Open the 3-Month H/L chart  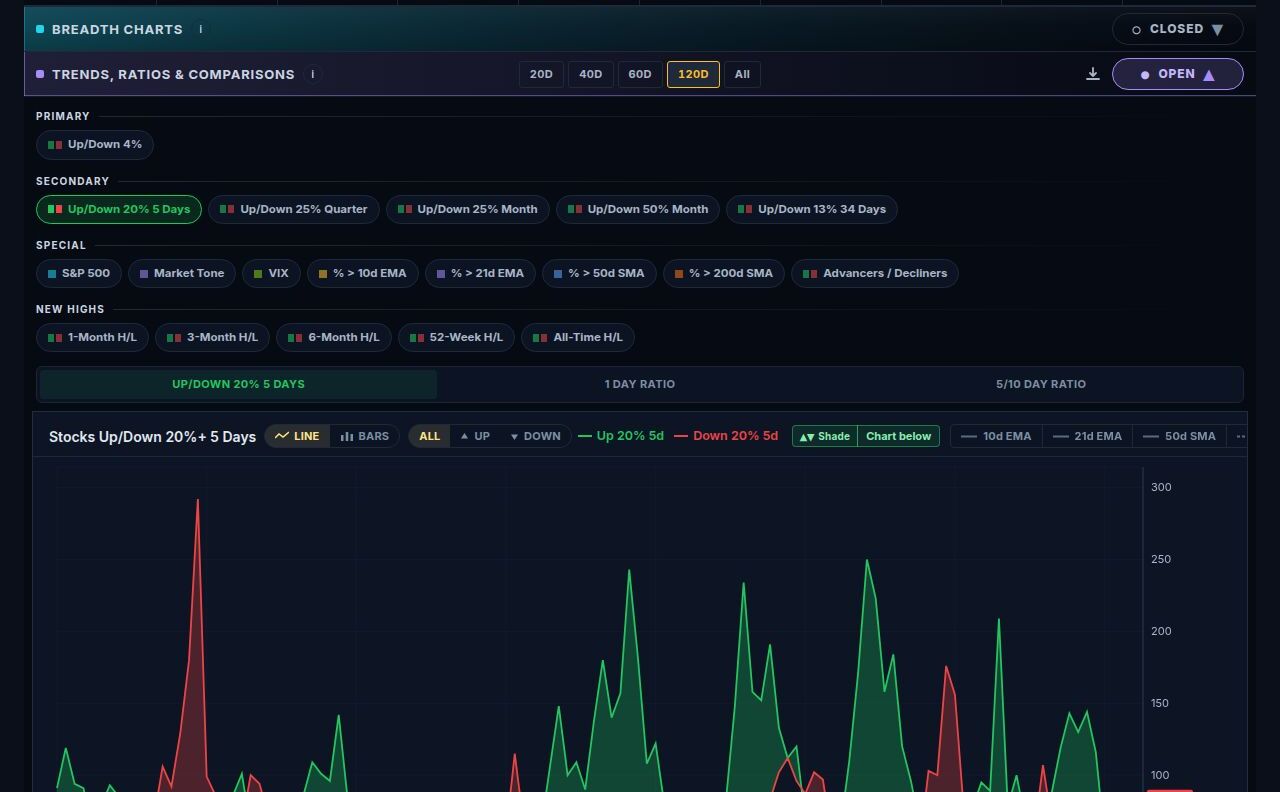tap(213, 337)
